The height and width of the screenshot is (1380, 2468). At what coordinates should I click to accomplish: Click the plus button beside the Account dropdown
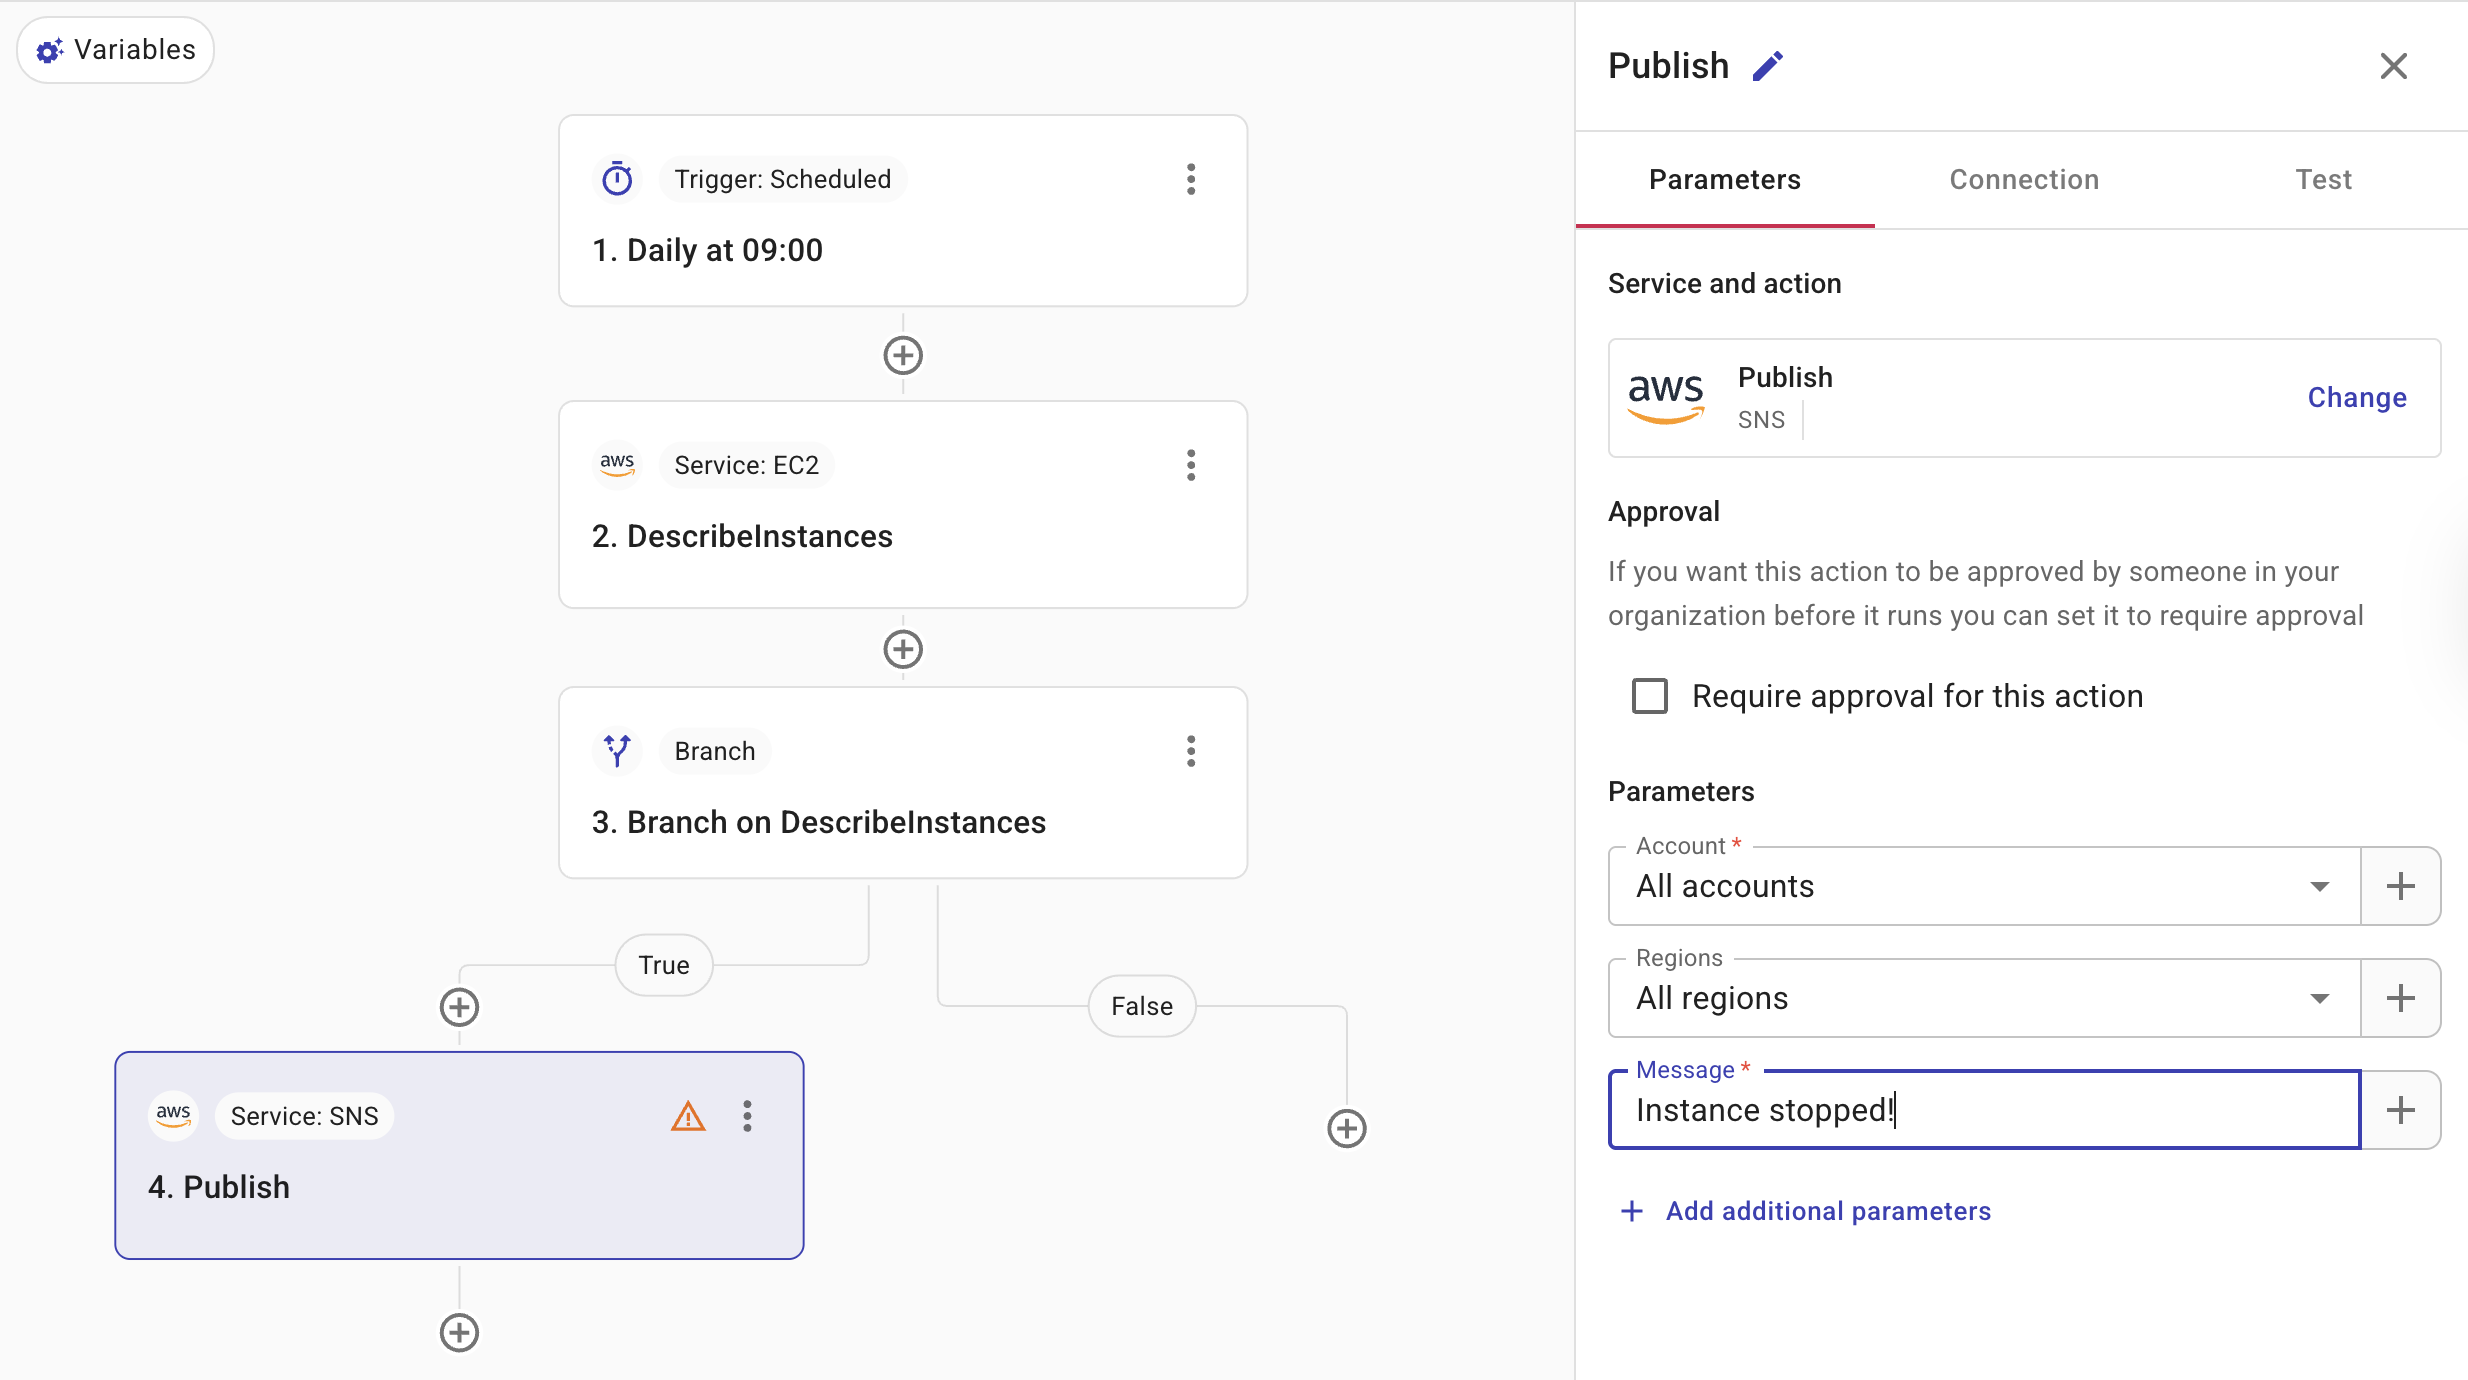[2400, 886]
